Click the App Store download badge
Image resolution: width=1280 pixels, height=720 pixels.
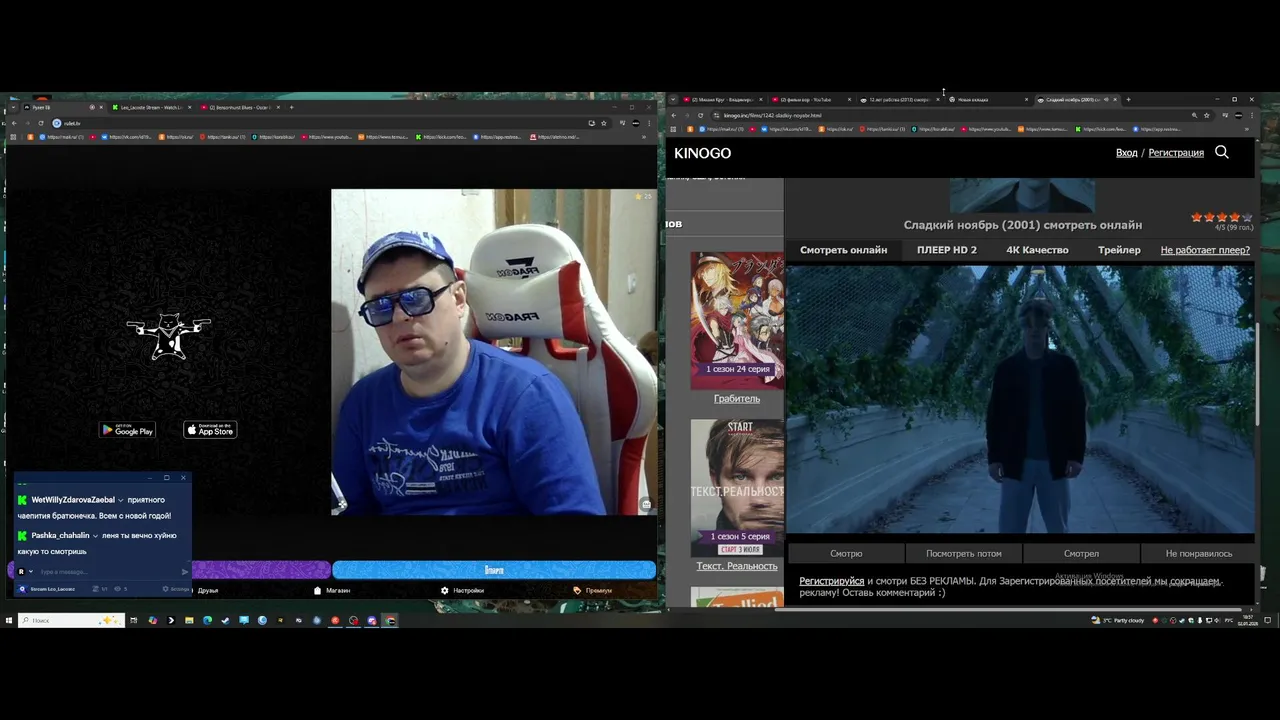click(x=210, y=430)
